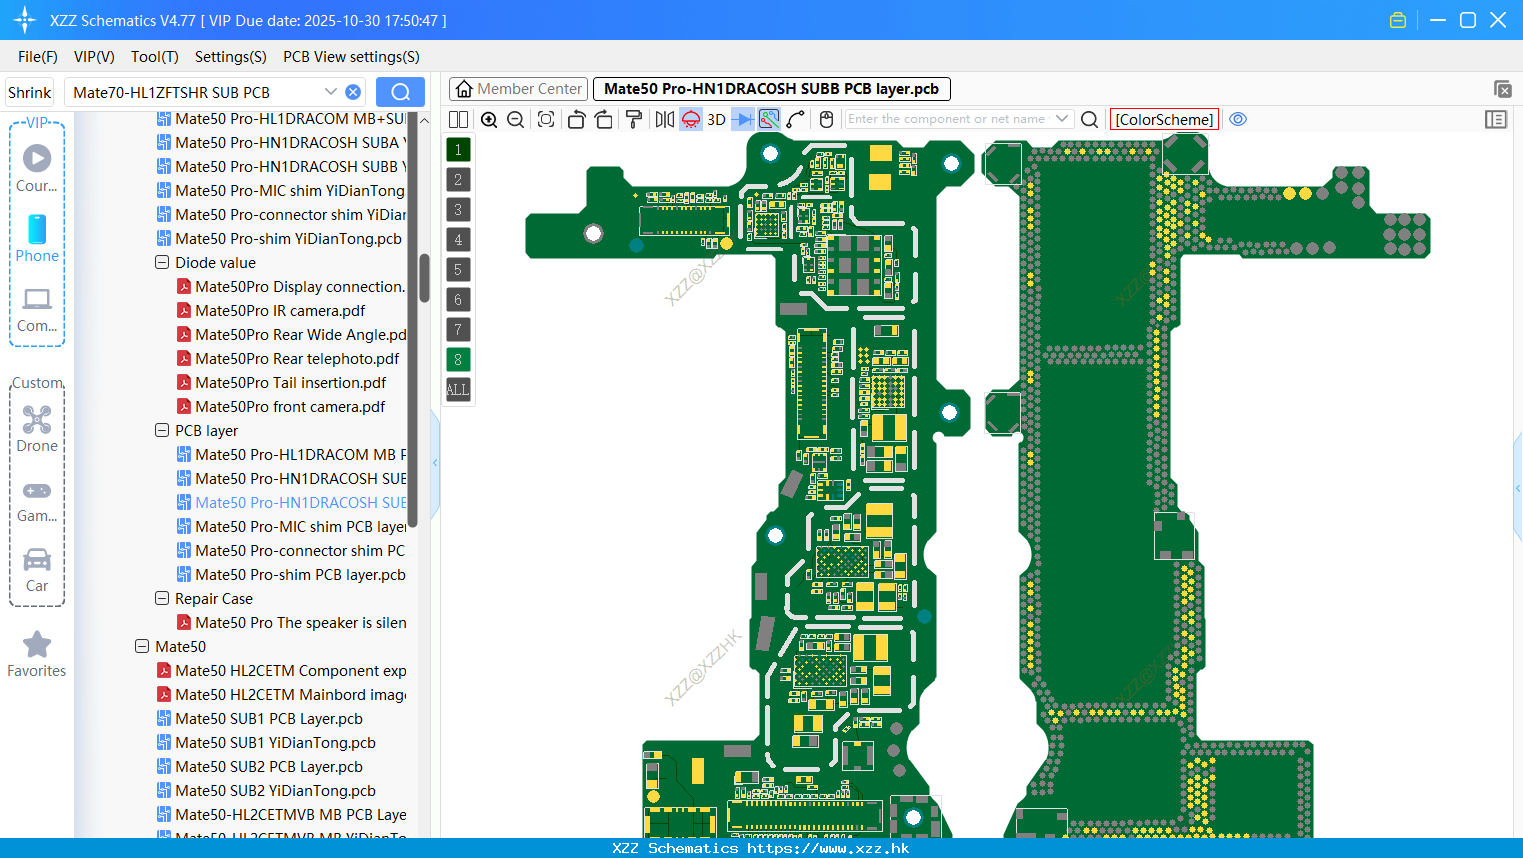Fit the PCB view to the window
This screenshot has width=1523, height=858.
point(546,119)
